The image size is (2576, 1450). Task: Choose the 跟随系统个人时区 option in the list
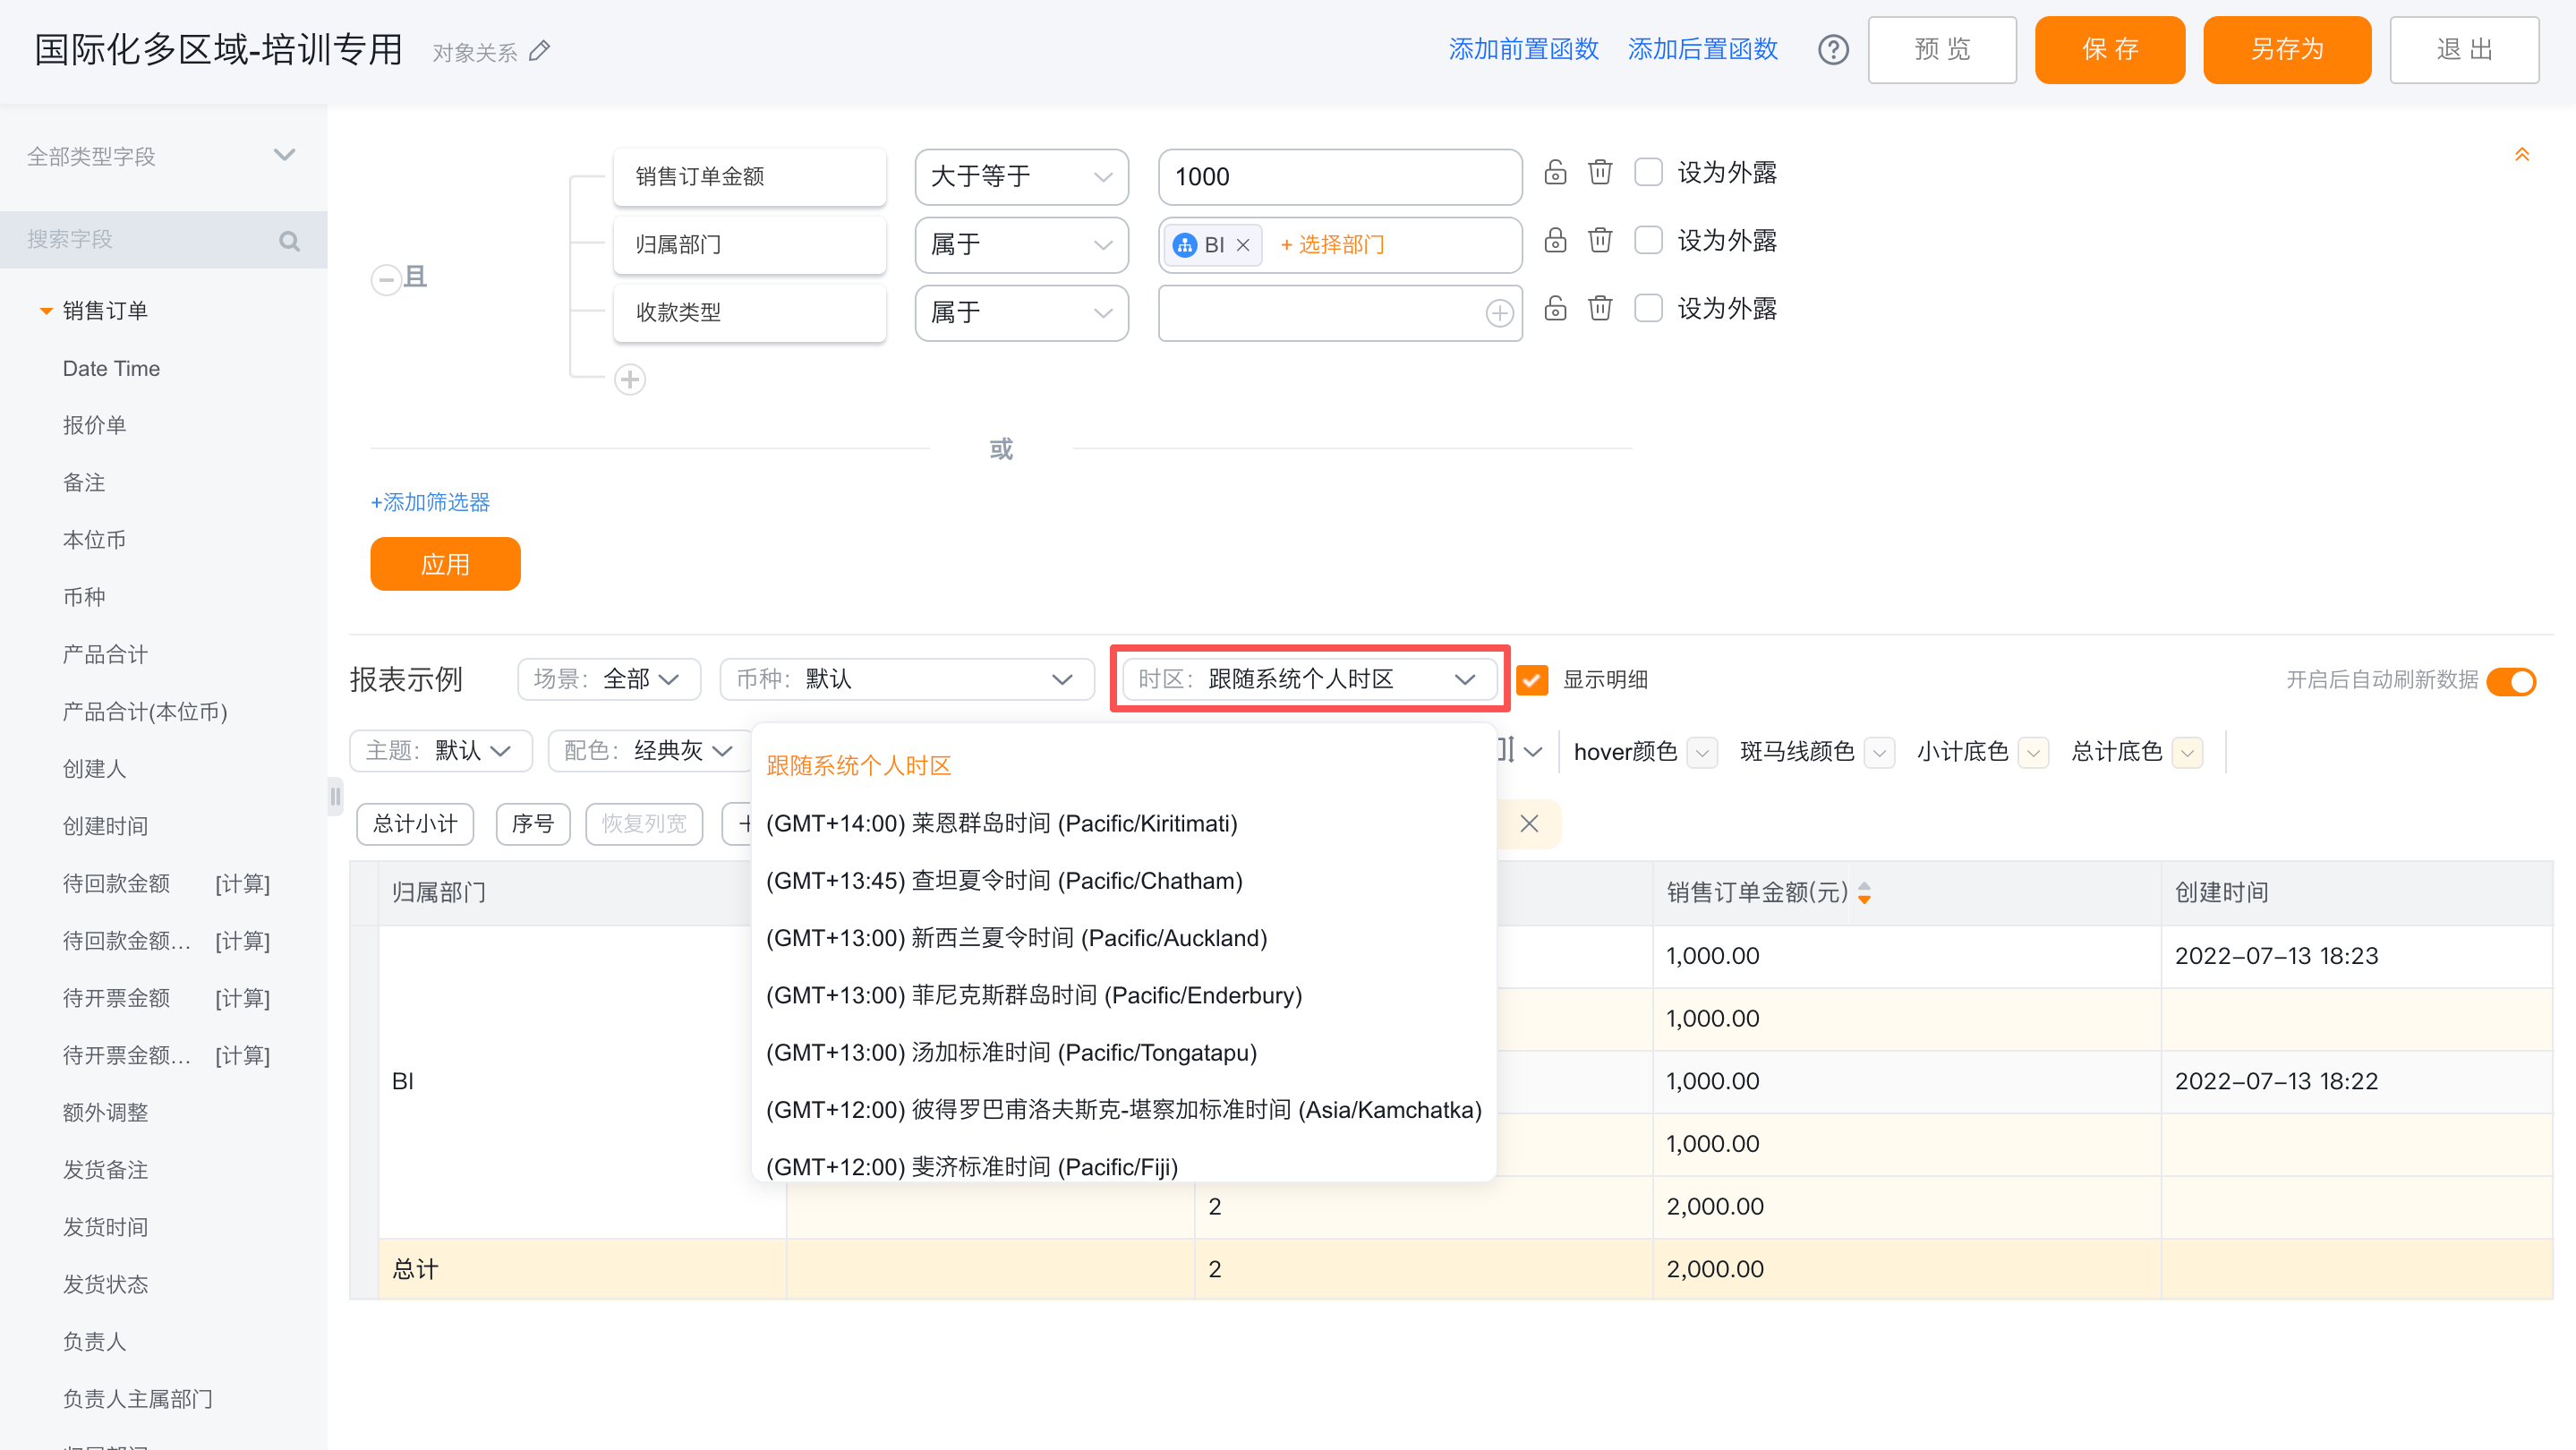[858, 766]
